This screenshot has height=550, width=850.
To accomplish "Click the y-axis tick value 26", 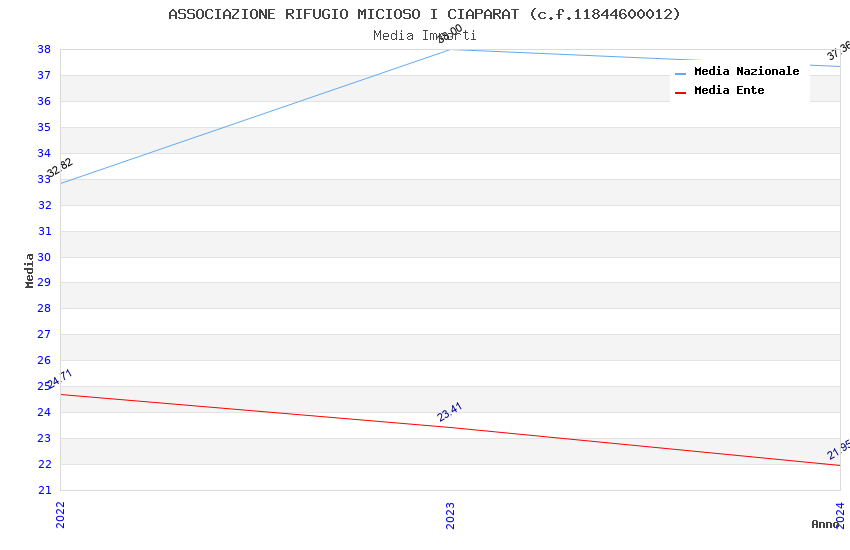I will [x=44, y=360].
